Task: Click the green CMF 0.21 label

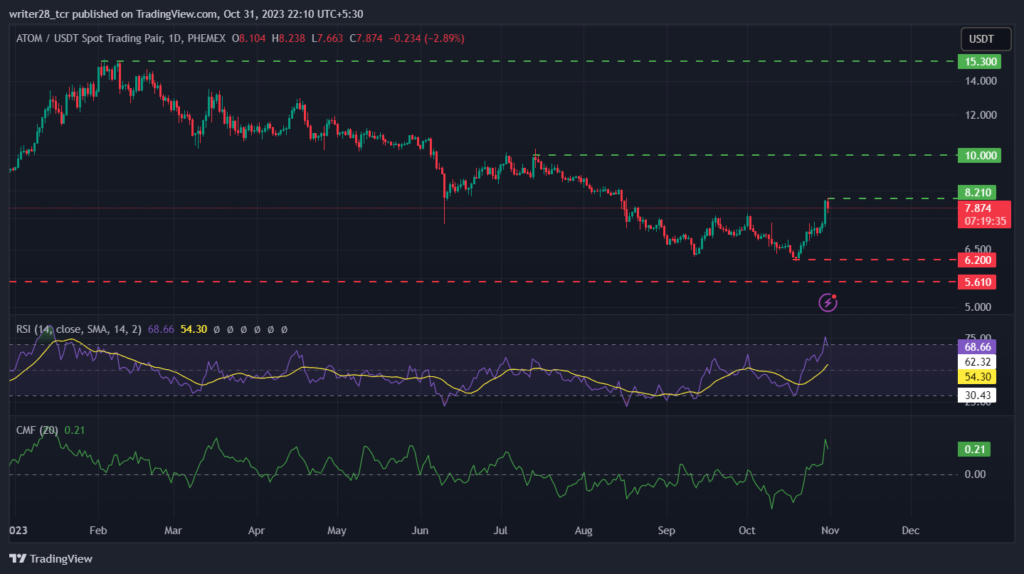Action: [974, 449]
